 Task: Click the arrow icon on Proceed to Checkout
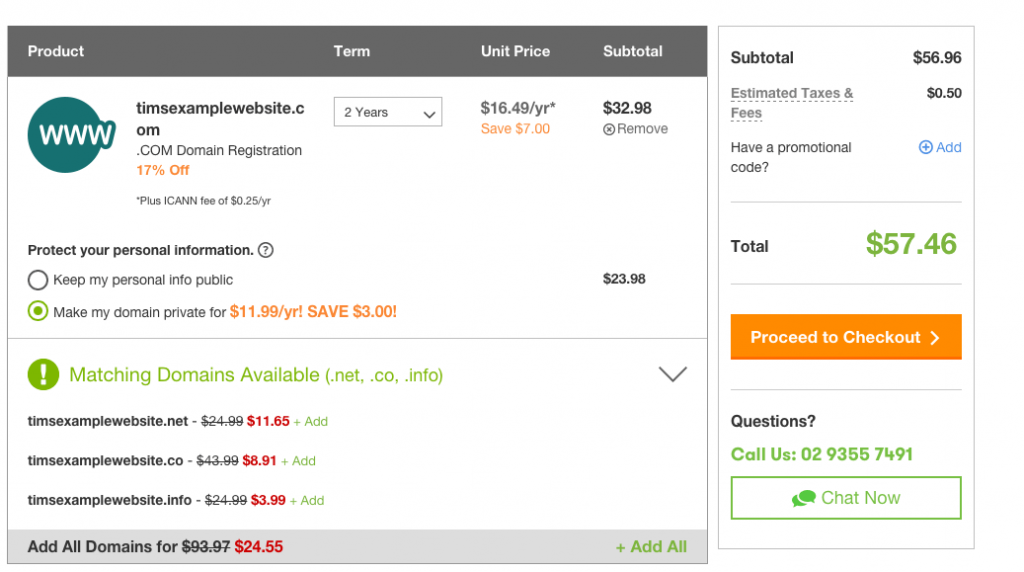pos(935,338)
